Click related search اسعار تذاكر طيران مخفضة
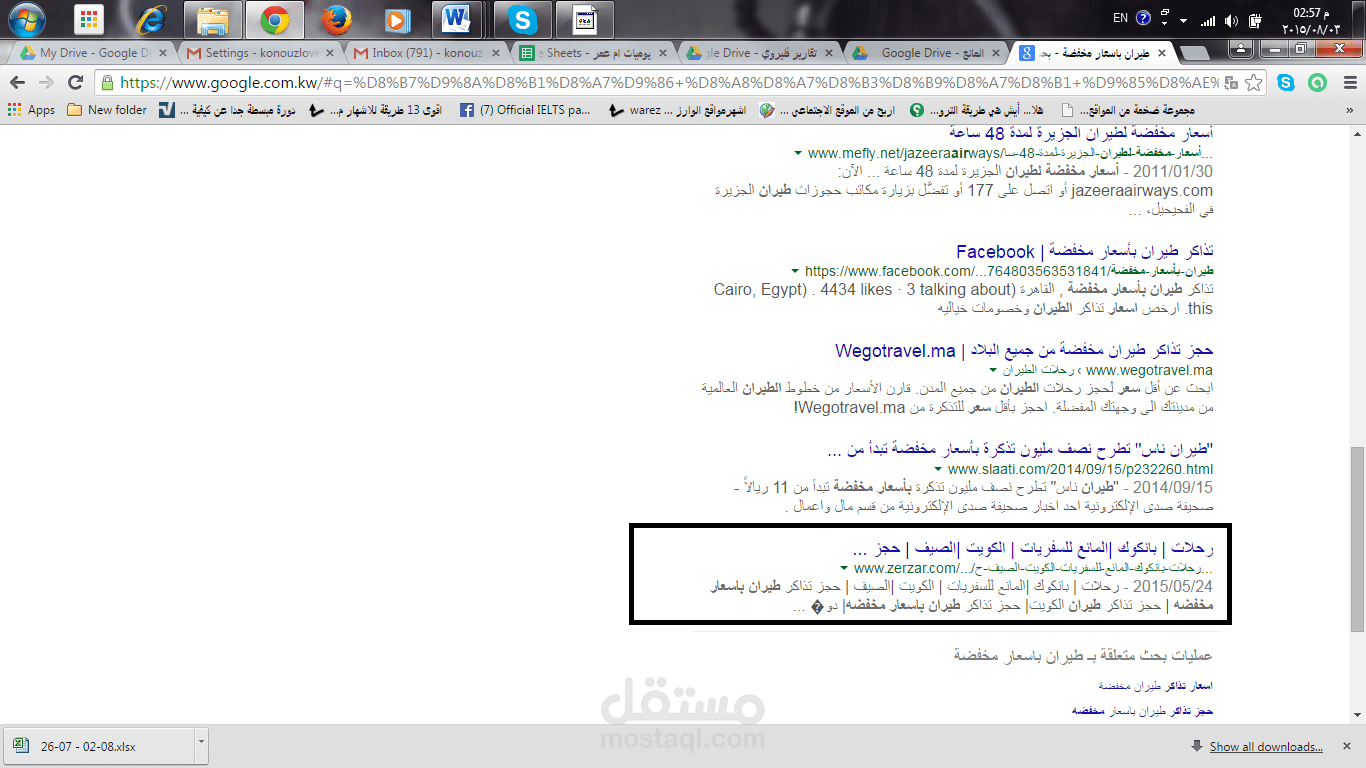 1155,686
